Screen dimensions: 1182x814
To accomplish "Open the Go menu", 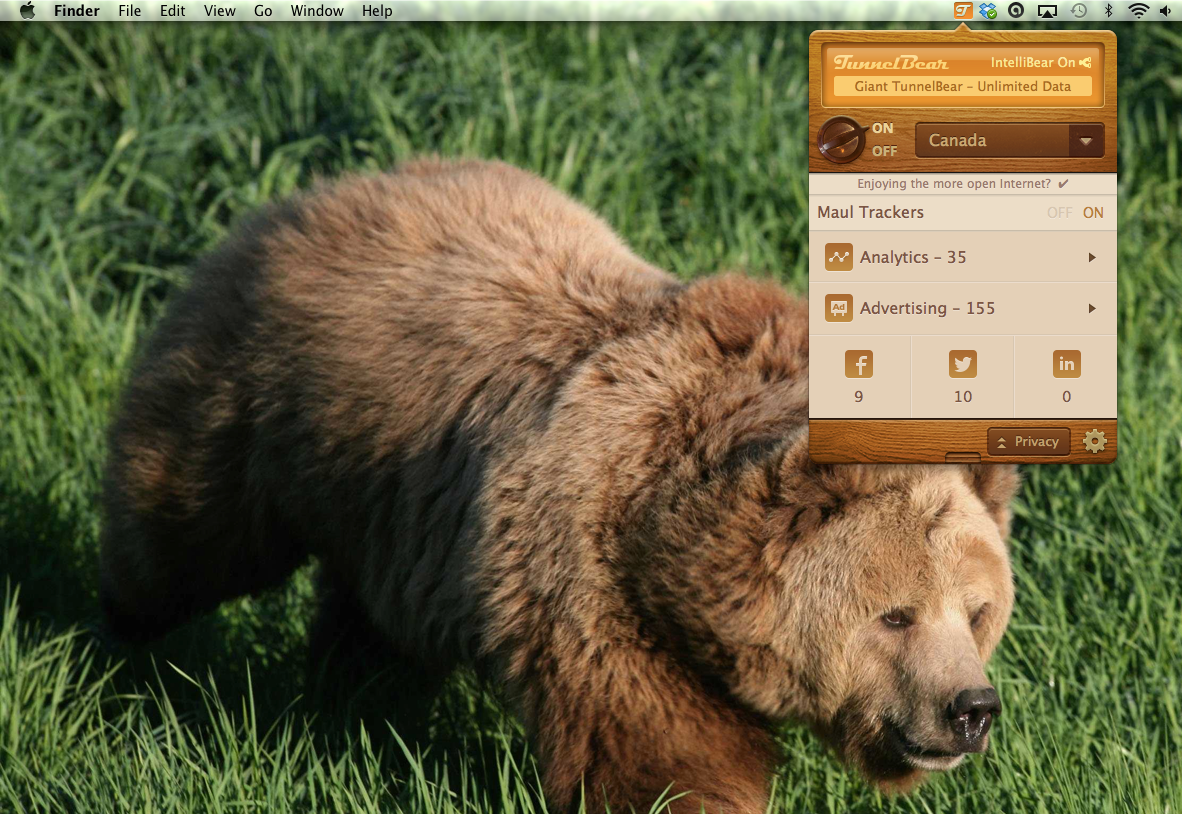I will click(263, 11).
